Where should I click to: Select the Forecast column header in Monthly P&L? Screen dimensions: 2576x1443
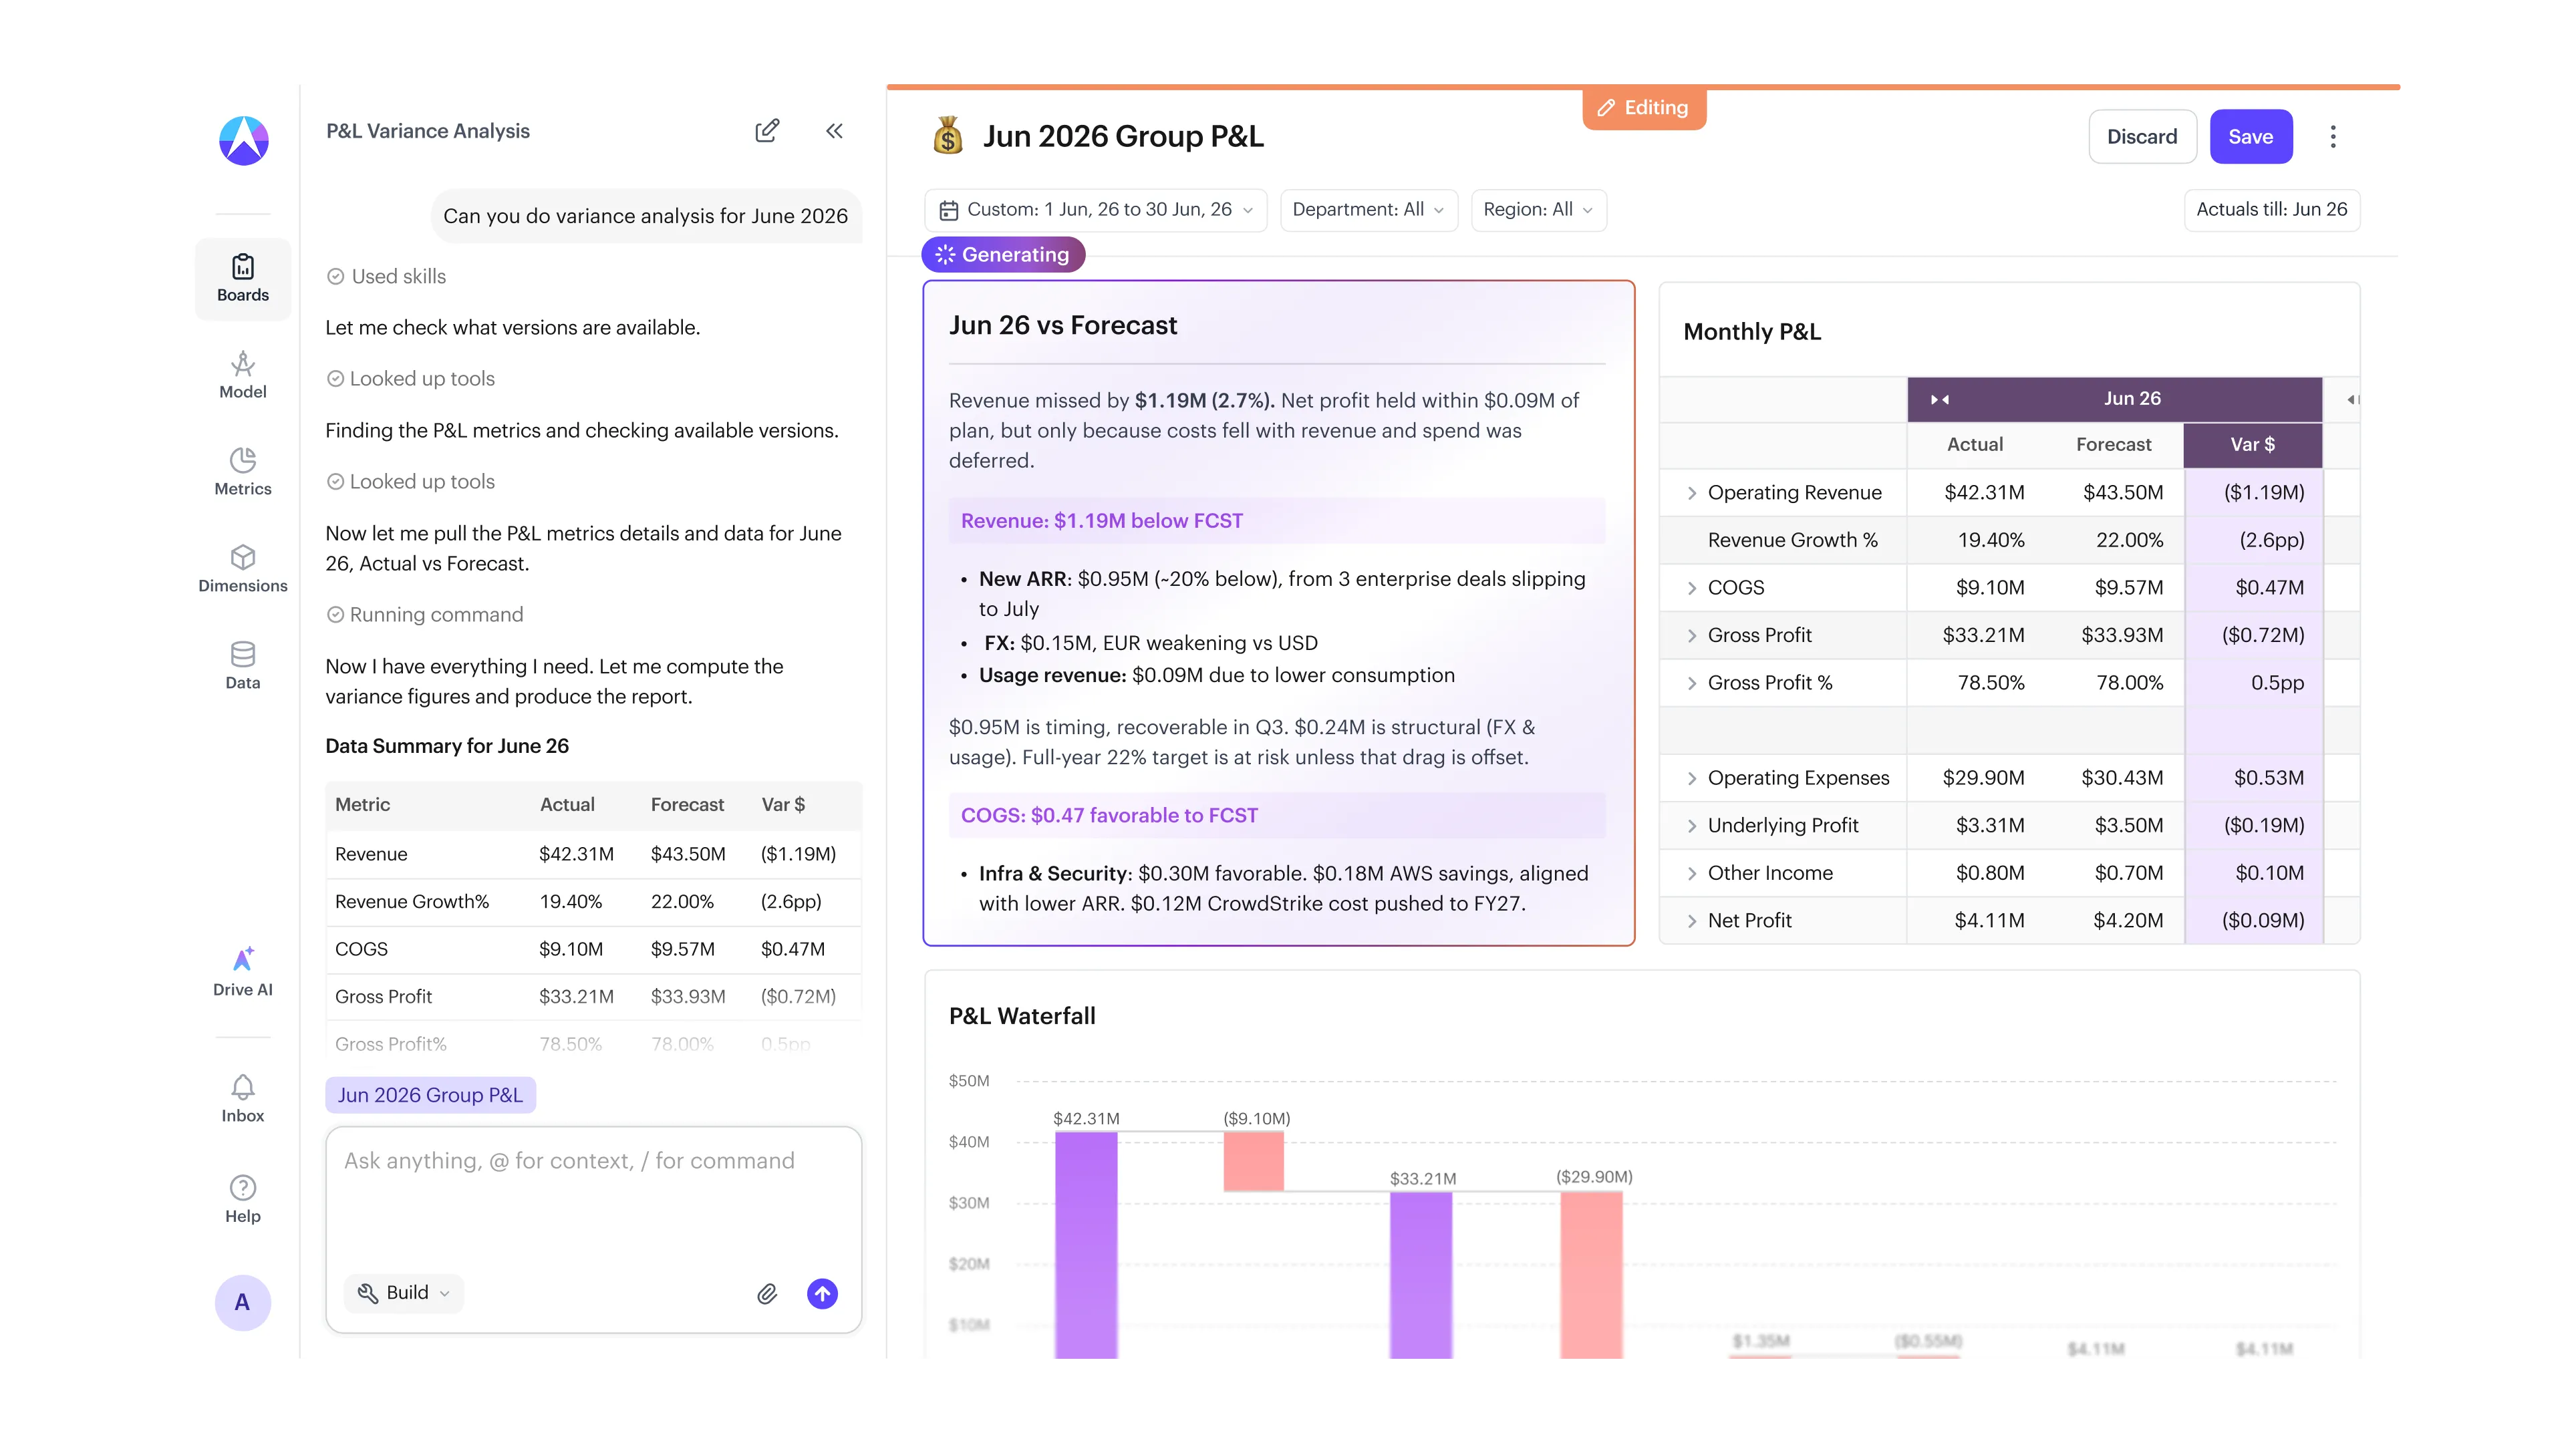(x=2113, y=445)
